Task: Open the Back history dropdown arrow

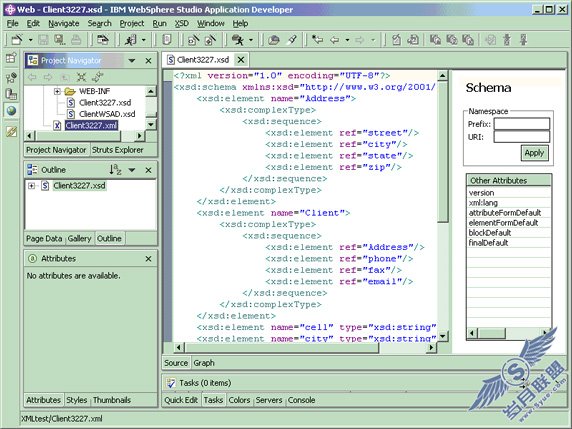Action: (347, 40)
